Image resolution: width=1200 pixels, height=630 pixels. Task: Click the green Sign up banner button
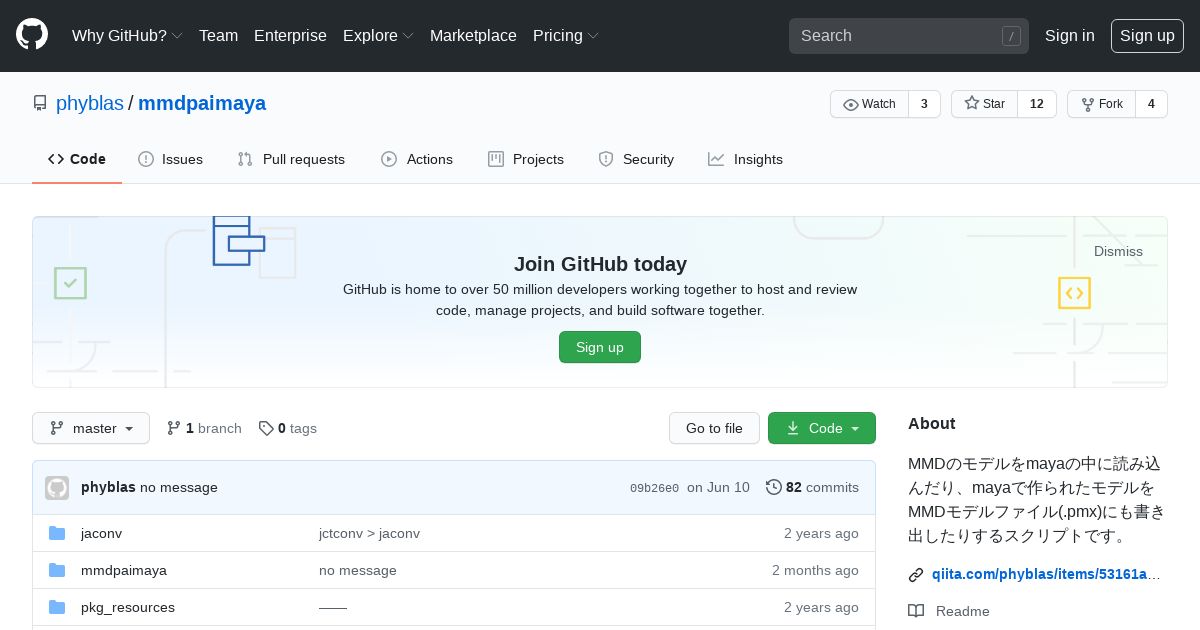click(x=600, y=347)
